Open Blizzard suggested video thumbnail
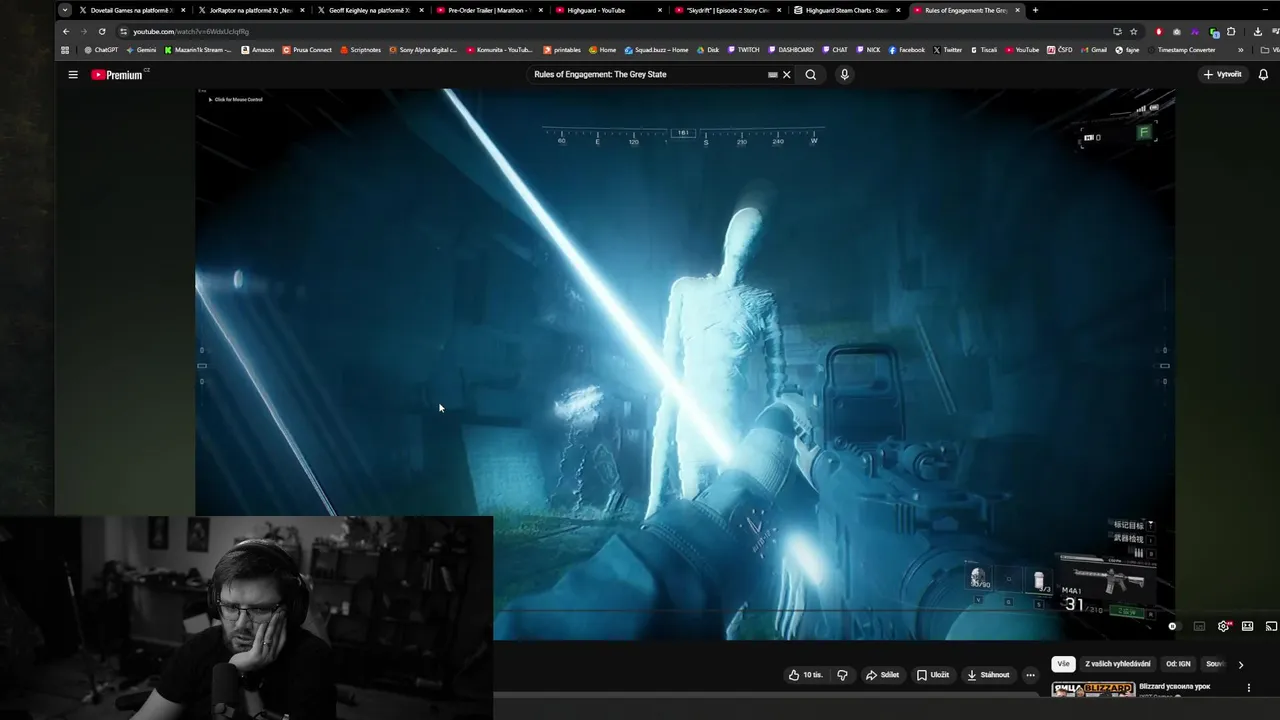This screenshot has width=1280, height=720. [x=1093, y=689]
